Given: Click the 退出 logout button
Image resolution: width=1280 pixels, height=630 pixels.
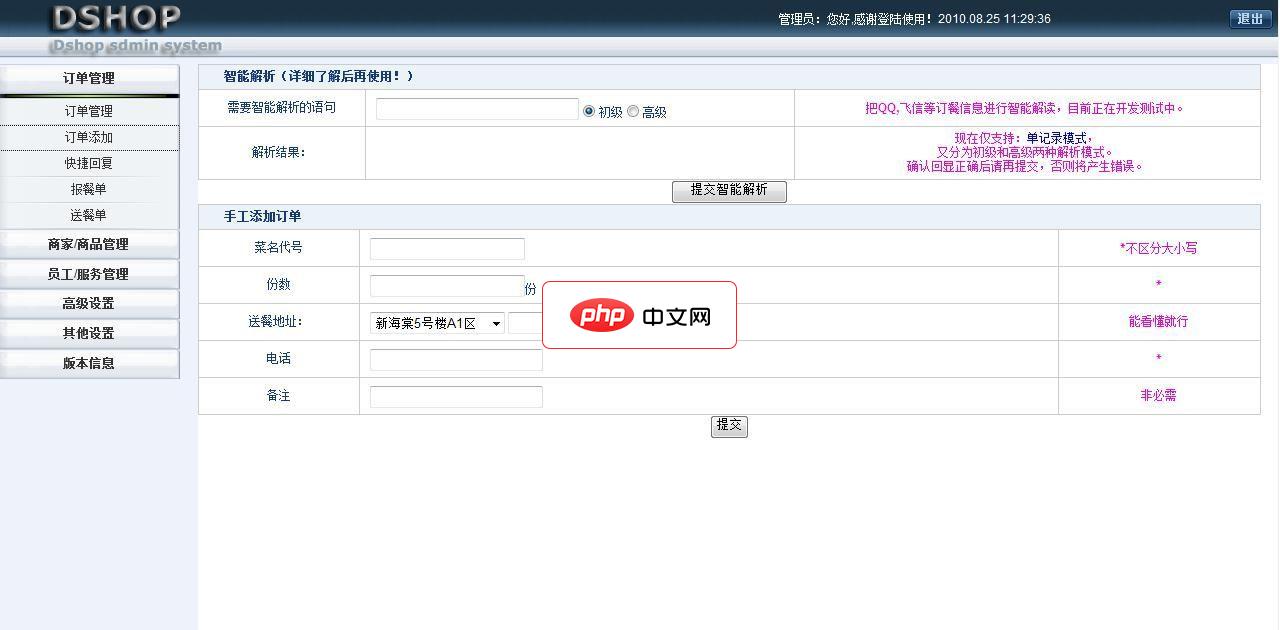Looking at the screenshot, I should [x=1250, y=19].
